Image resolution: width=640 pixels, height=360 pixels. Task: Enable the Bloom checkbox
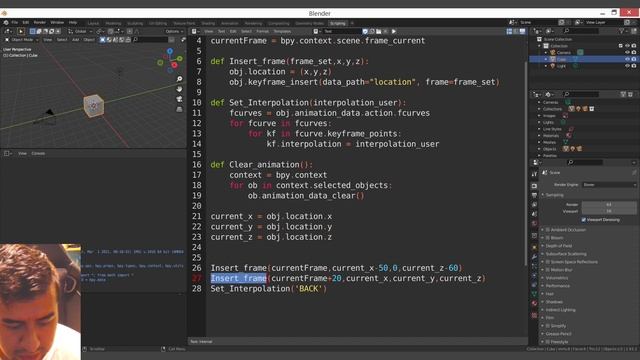click(548, 238)
